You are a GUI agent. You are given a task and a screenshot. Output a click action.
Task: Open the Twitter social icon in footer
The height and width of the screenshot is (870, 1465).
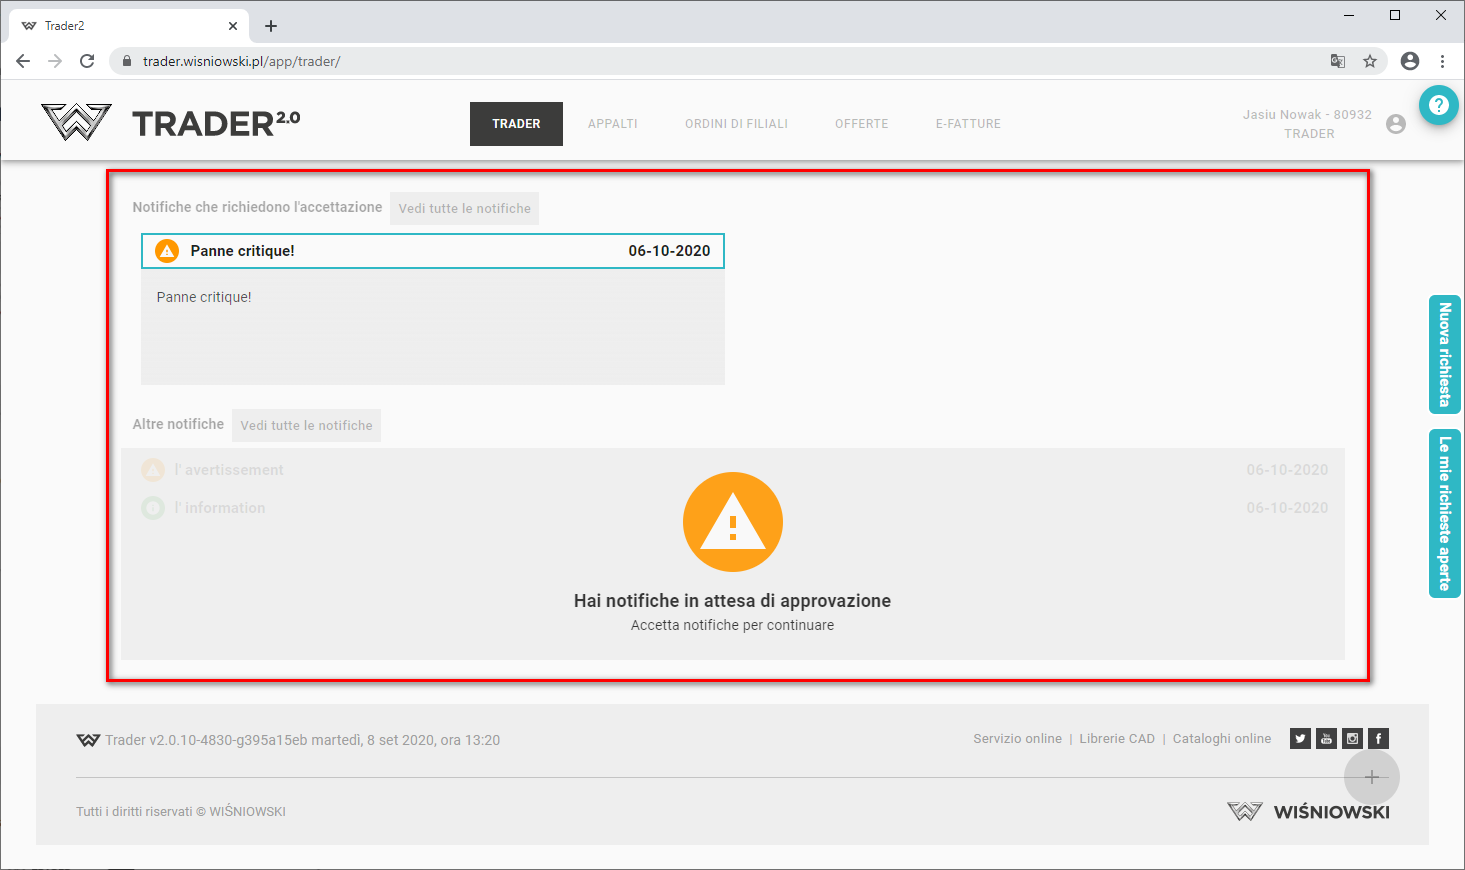1300,739
